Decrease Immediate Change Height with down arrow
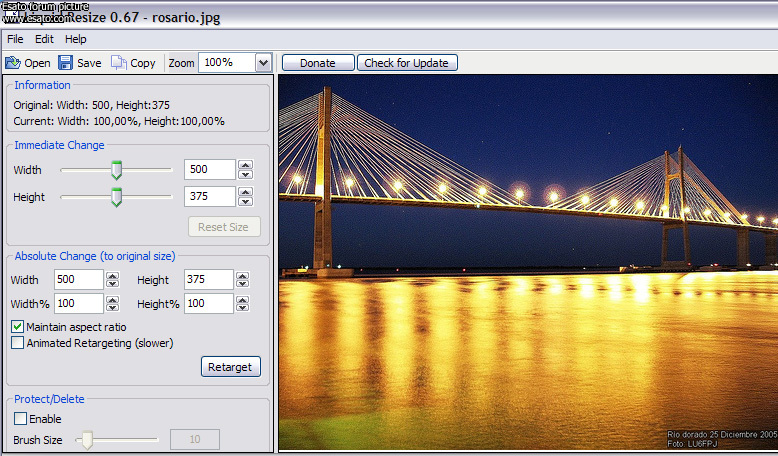Screen dimensions: 778x456 click(x=245, y=202)
